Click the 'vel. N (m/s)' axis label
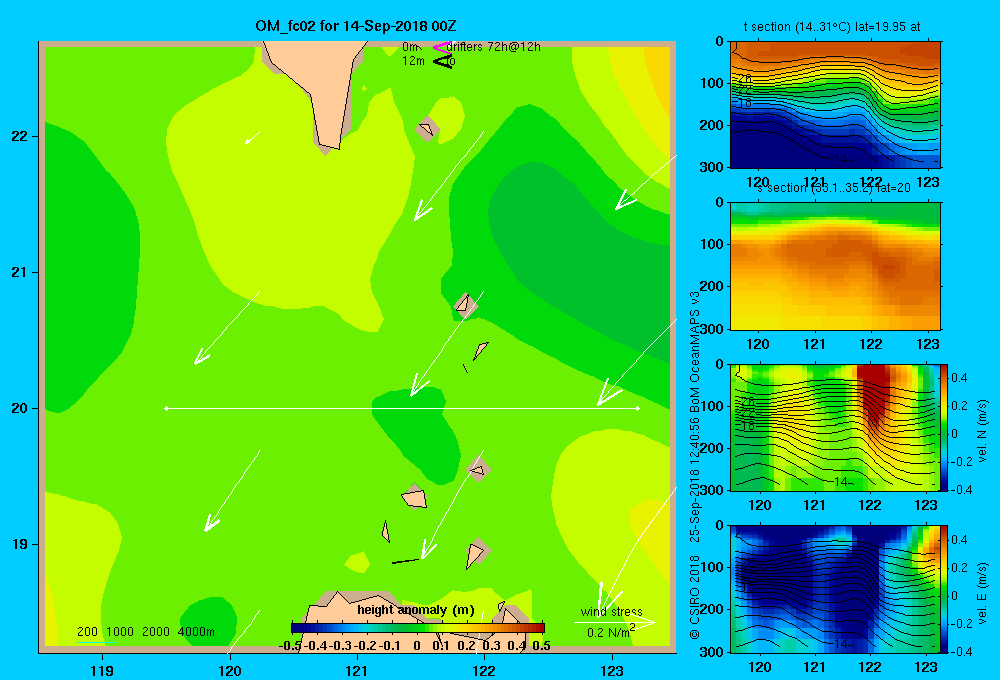The height and width of the screenshot is (680, 1000). [982, 431]
